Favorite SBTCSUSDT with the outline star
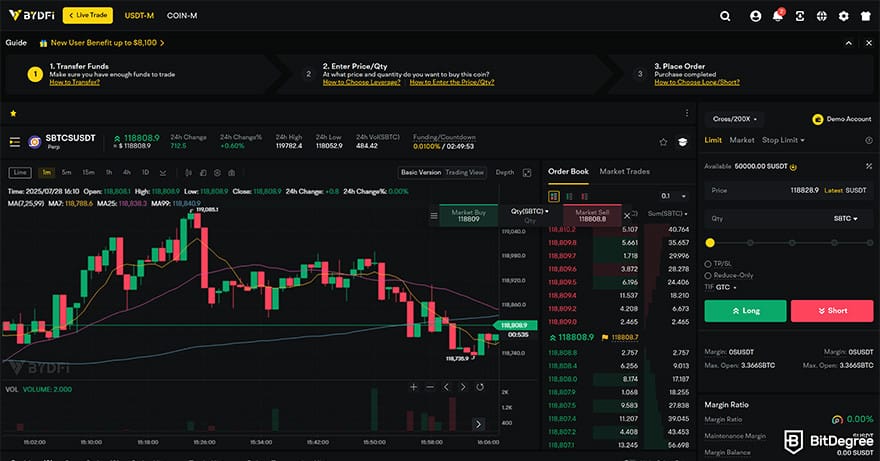 pyautogui.click(x=663, y=142)
